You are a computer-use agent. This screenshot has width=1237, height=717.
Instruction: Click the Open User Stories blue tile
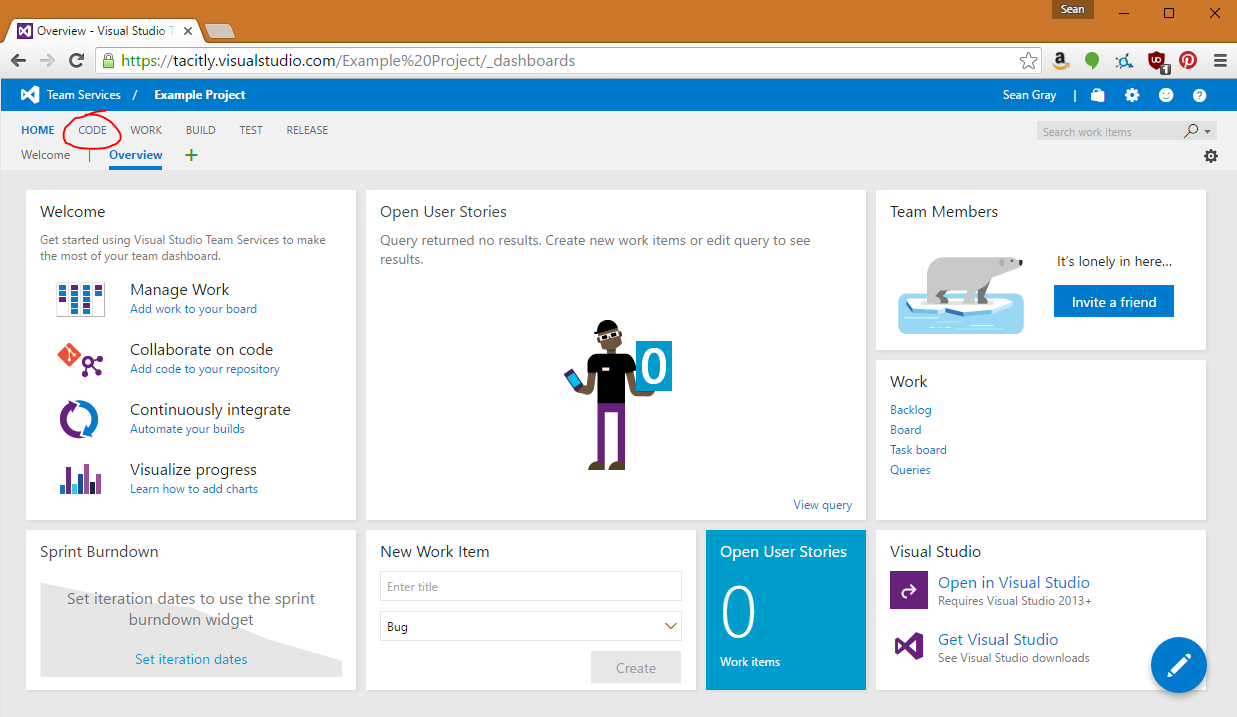coord(785,610)
